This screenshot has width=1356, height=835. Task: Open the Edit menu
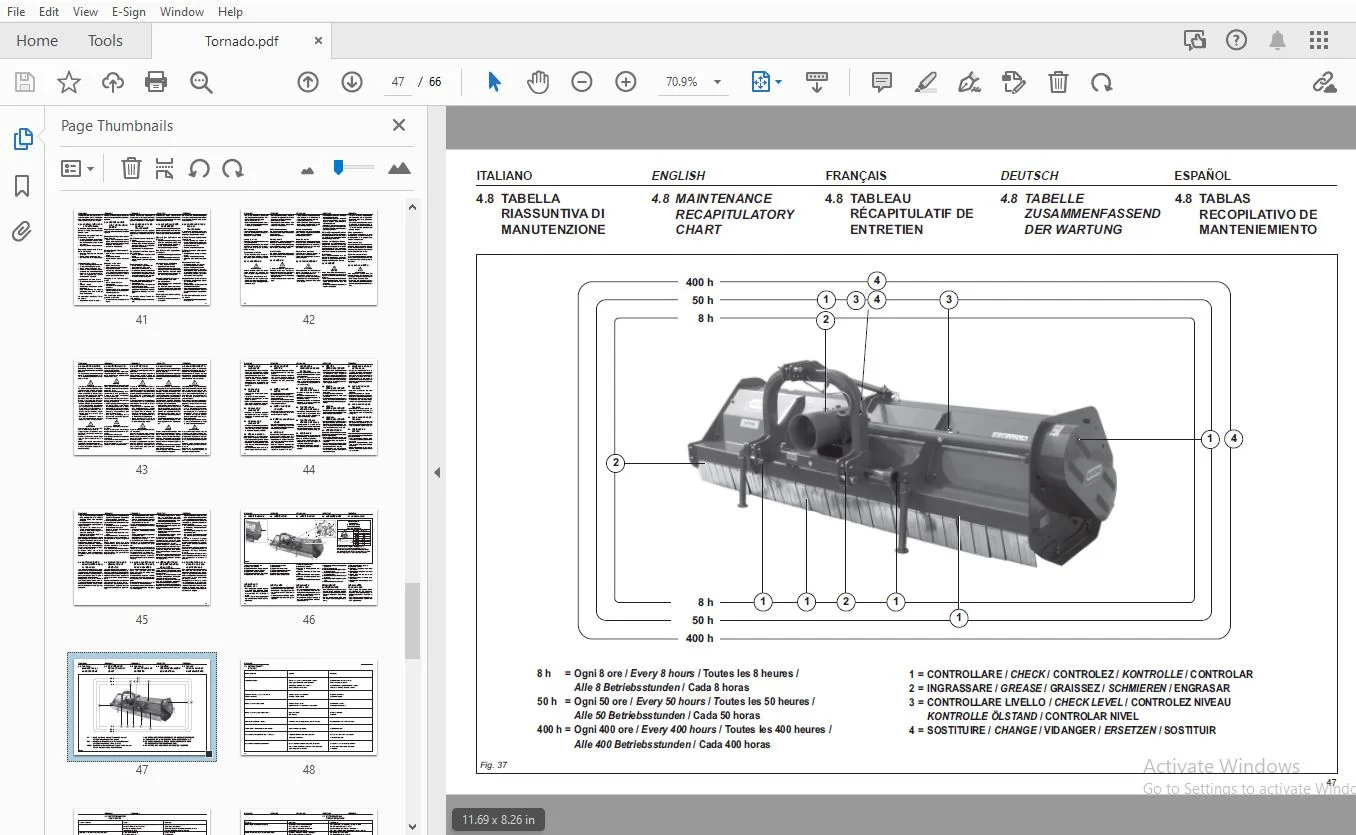click(49, 12)
